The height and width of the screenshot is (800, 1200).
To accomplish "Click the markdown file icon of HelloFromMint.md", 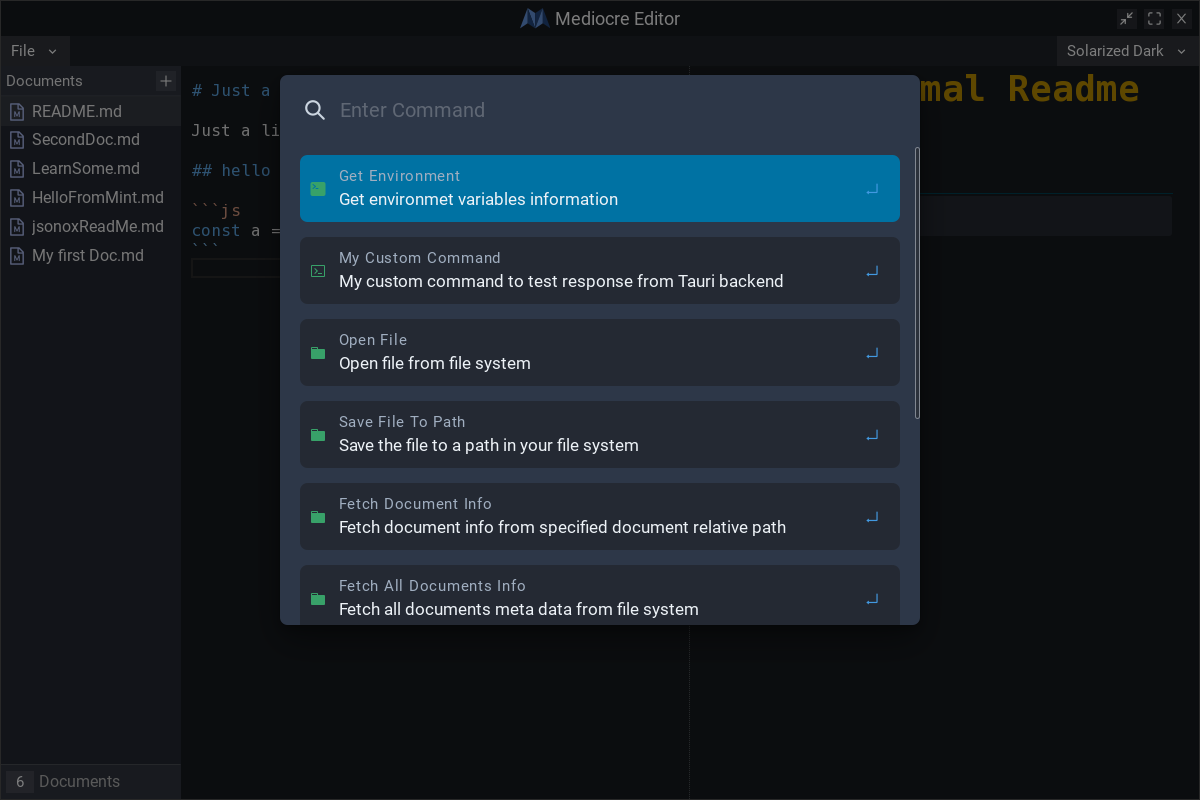I will [x=16, y=198].
